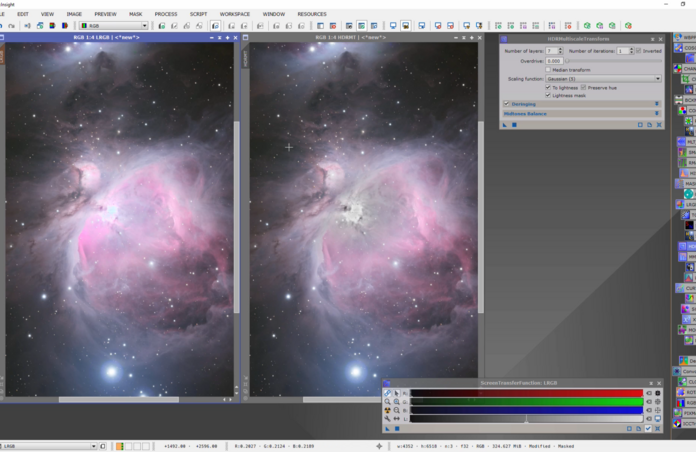
Task: Click the black point readout icon in STF
Action: point(658,393)
